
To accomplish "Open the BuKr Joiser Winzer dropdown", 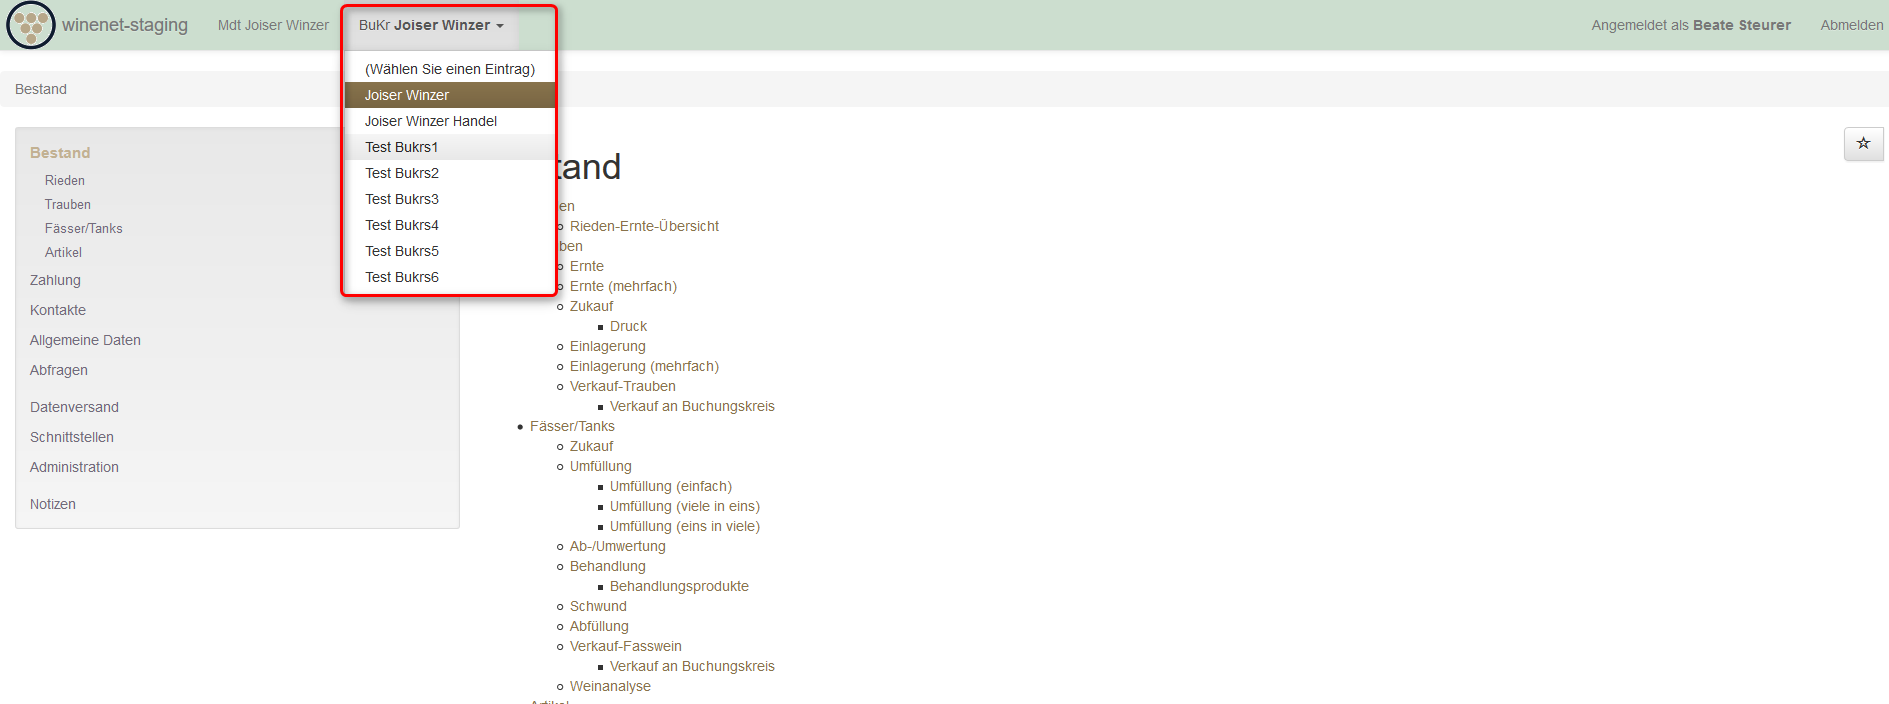I will click(431, 25).
